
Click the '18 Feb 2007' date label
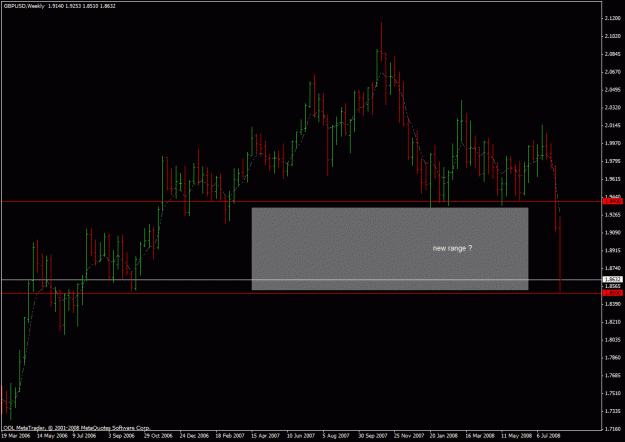(x=230, y=436)
